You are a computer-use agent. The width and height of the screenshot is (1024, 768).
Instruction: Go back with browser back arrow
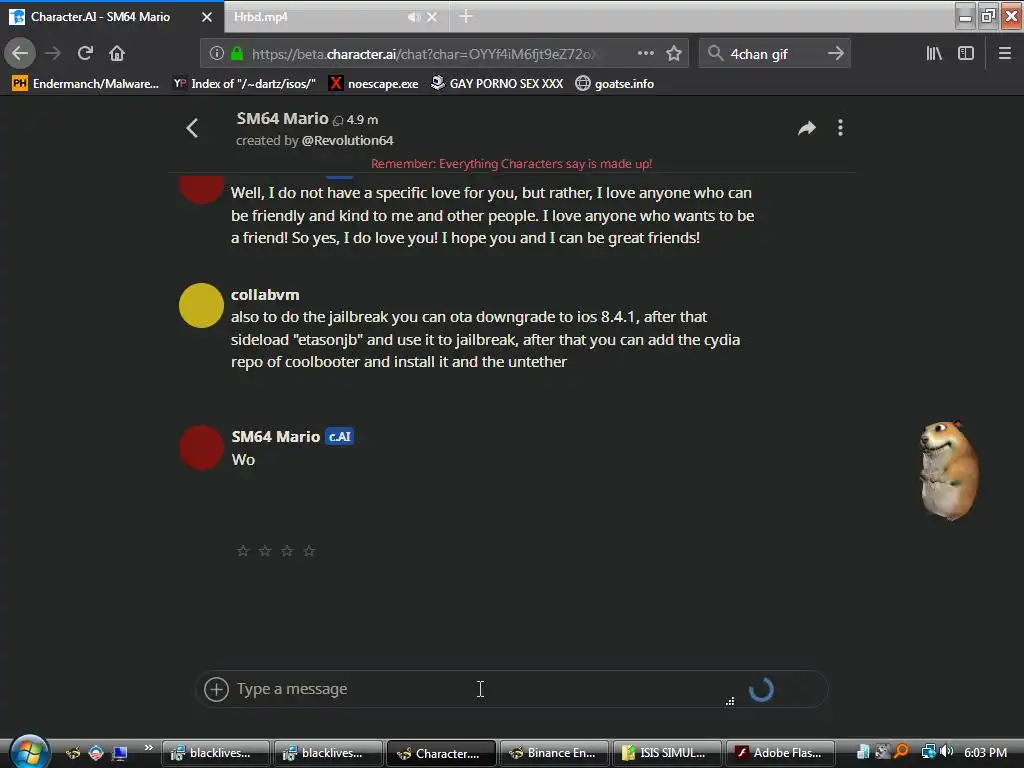click(x=20, y=53)
